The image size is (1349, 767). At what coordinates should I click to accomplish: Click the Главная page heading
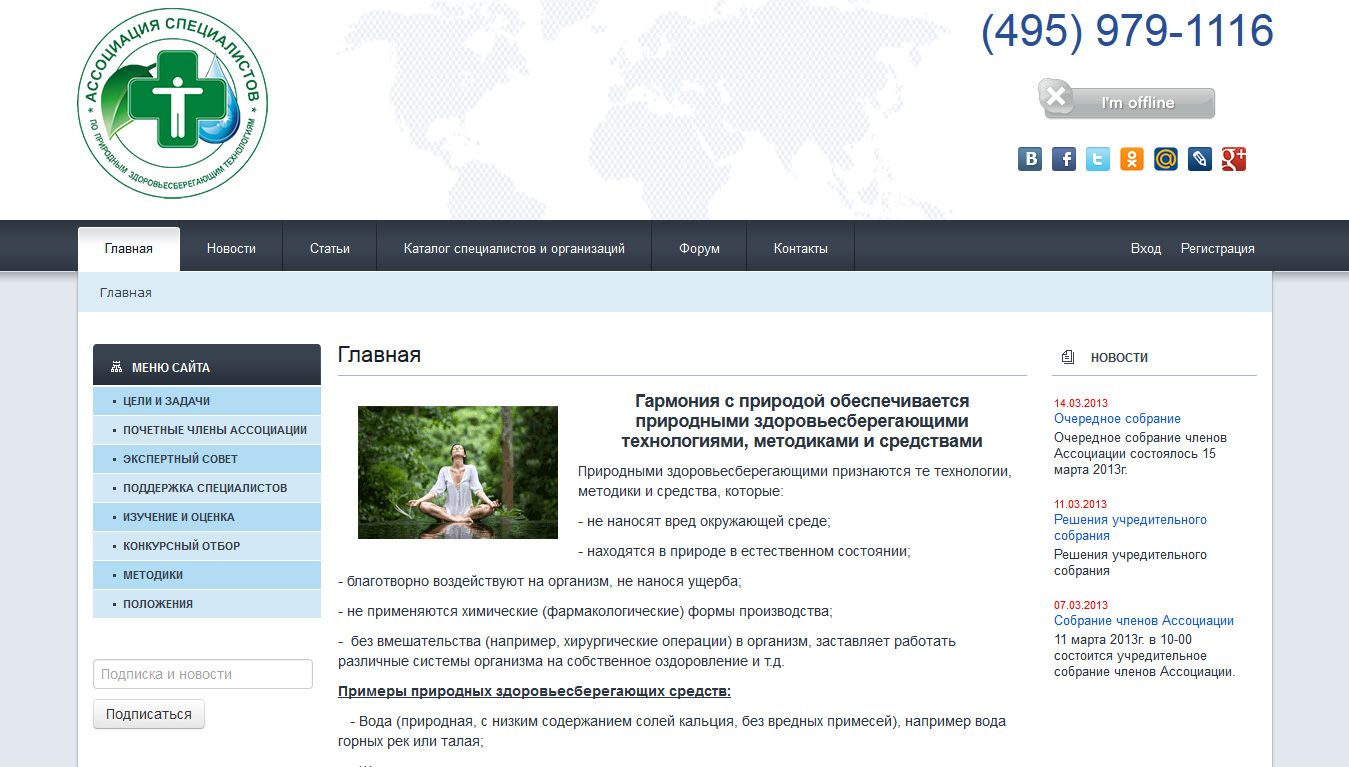click(x=379, y=355)
